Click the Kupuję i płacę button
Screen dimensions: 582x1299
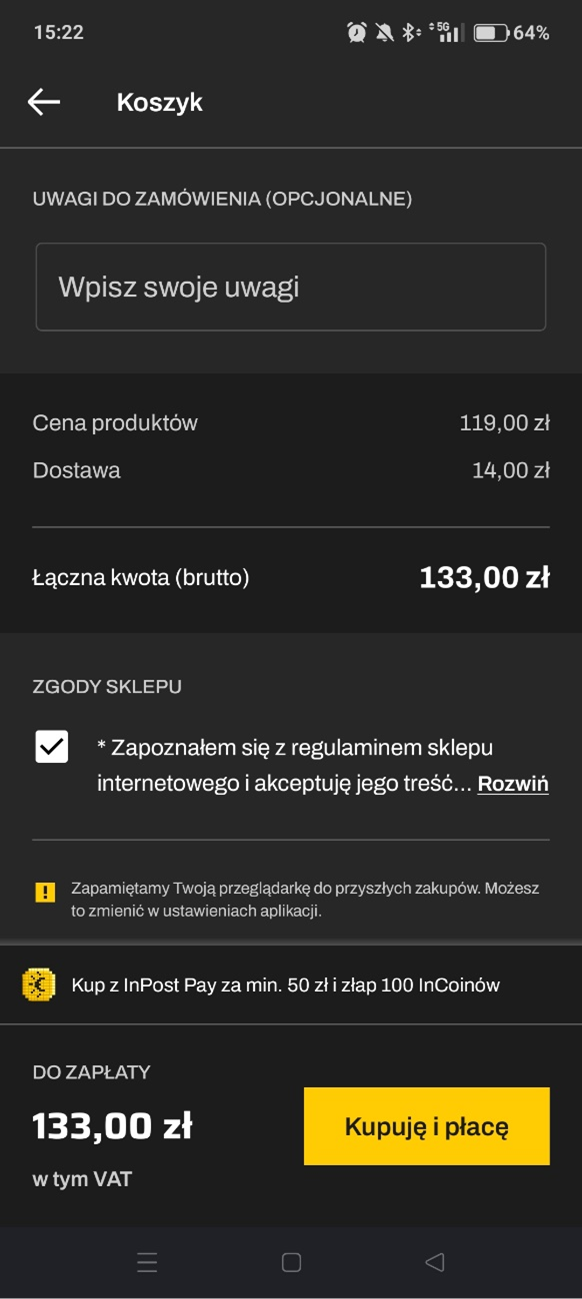[427, 1126]
